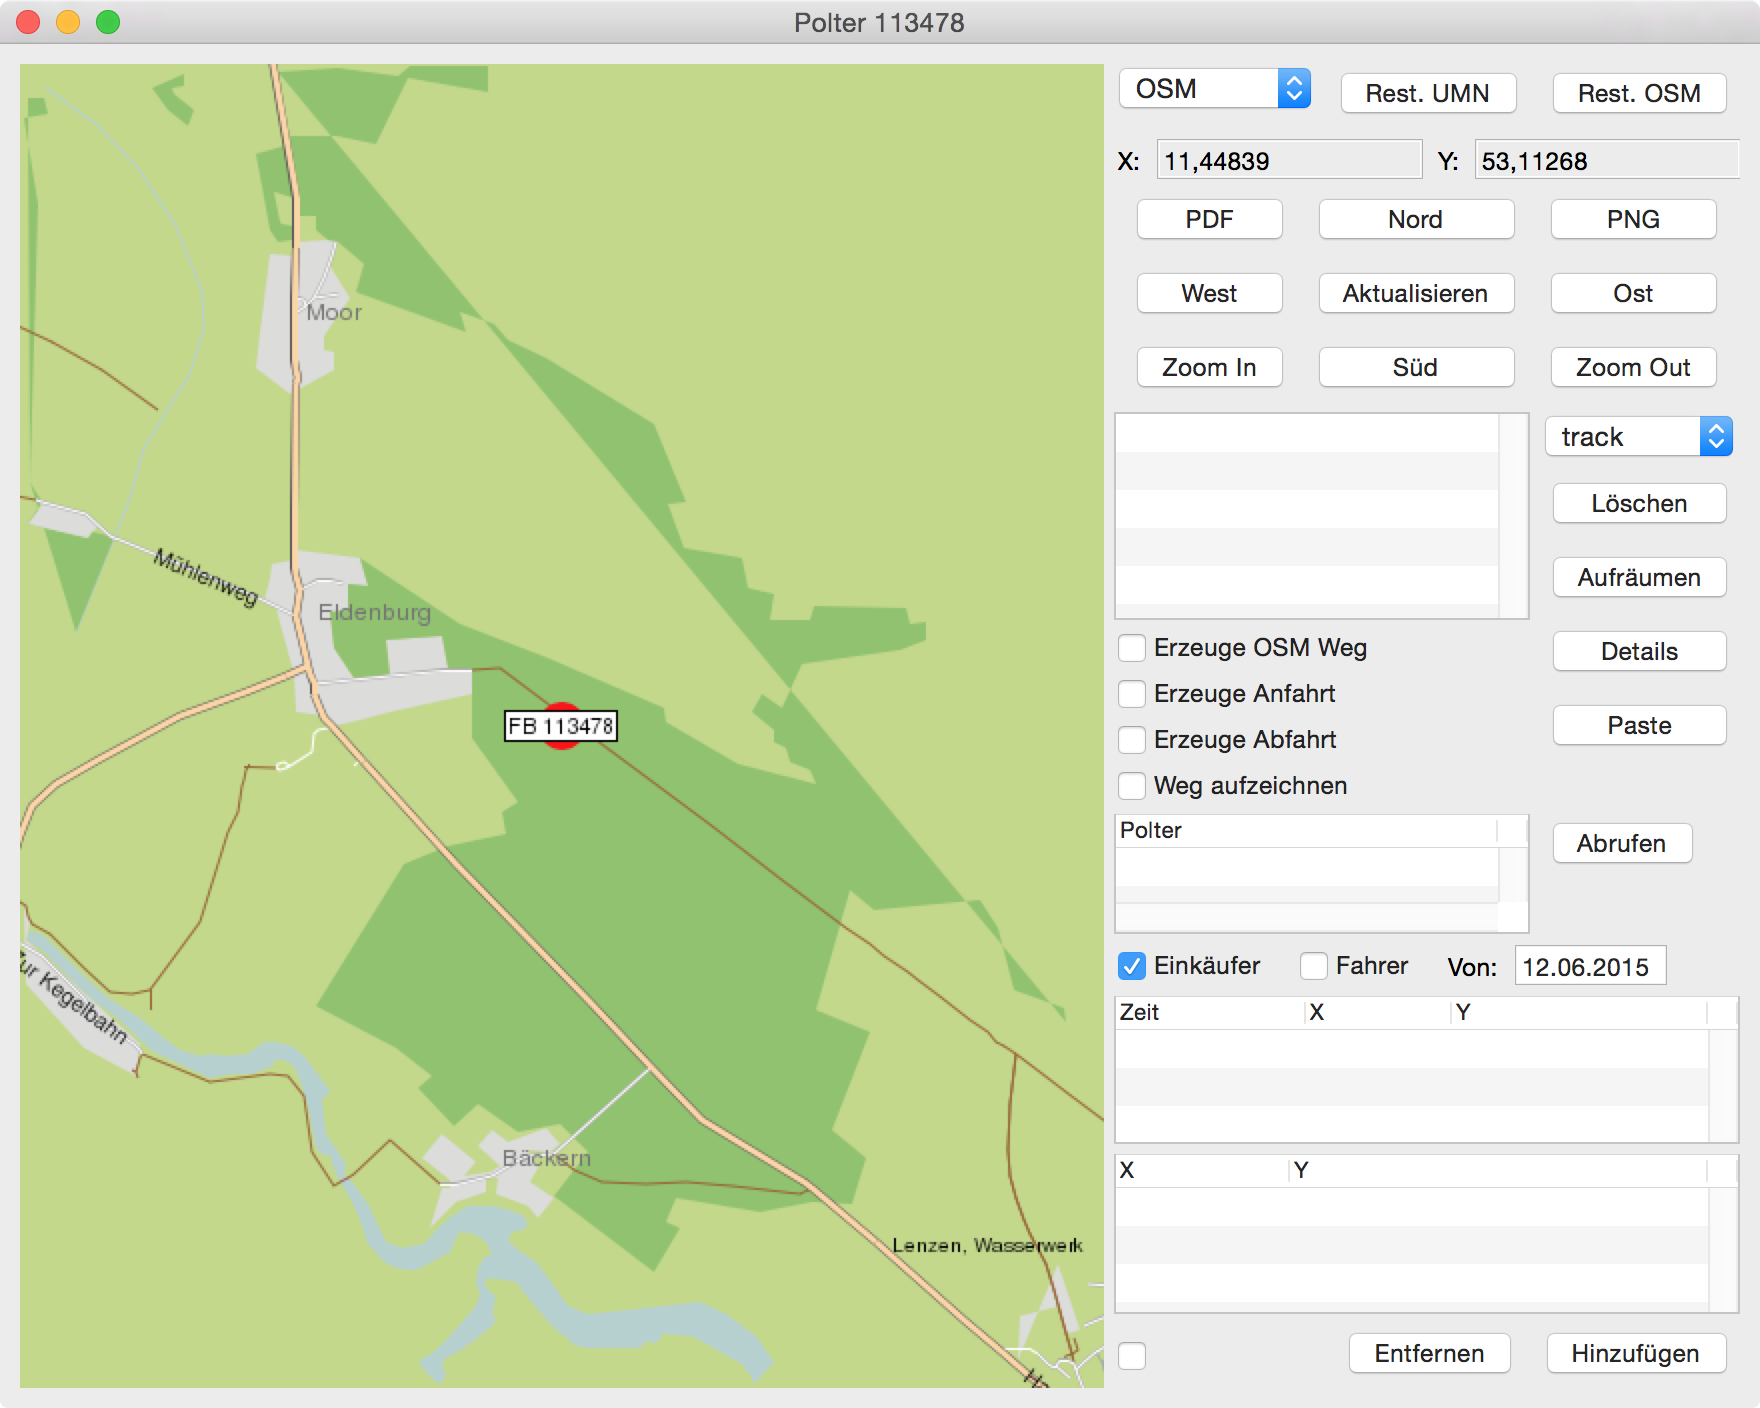Click the Mühlenweg street label
The width and height of the screenshot is (1760, 1408).
point(206,577)
